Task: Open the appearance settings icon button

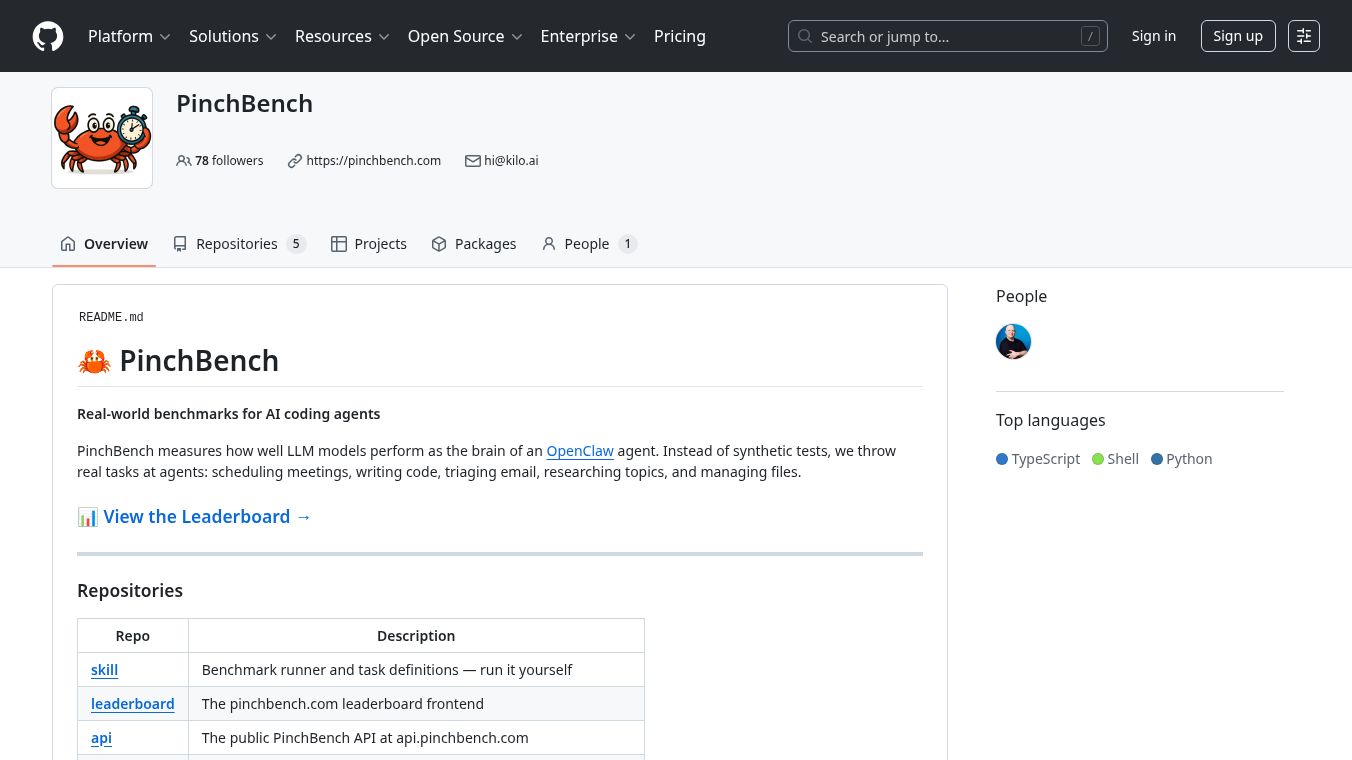Action: pos(1304,36)
